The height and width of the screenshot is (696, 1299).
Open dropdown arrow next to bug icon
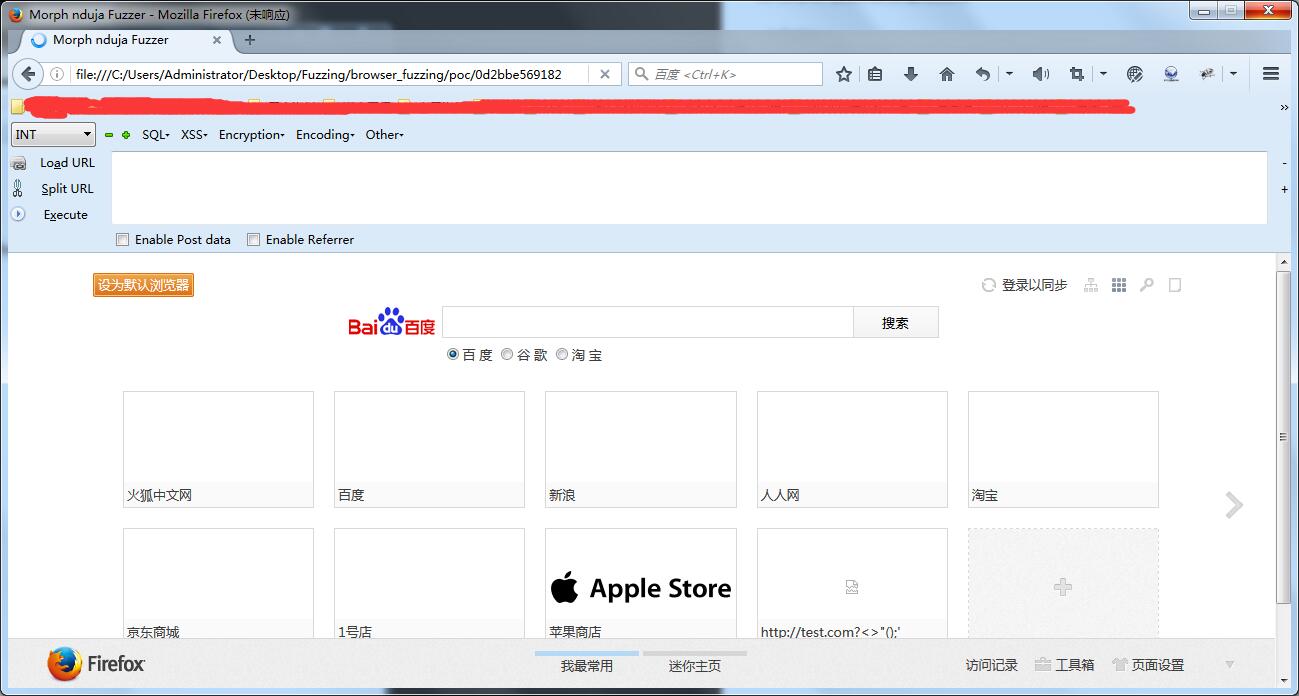click(1233, 74)
